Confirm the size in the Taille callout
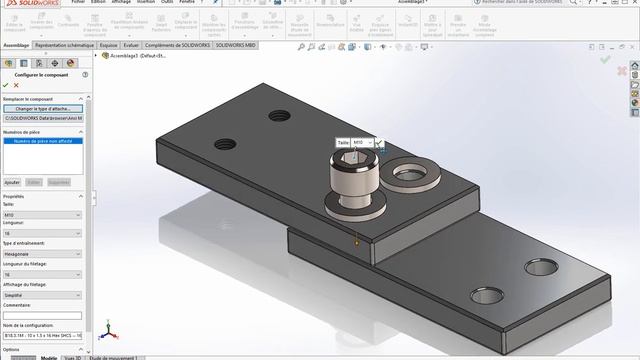Screen dimensions: 640x360 [x=379, y=142]
